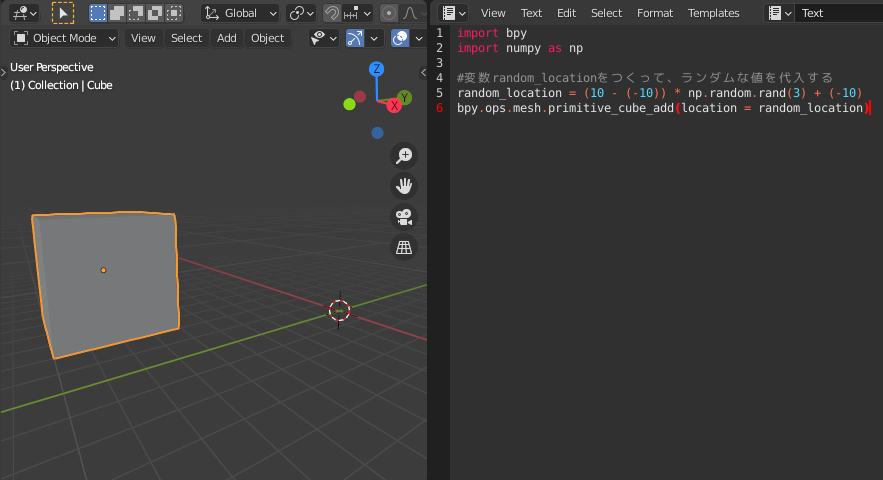Click the pan view hand icon
The height and width of the screenshot is (480, 883).
[x=404, y=186]
